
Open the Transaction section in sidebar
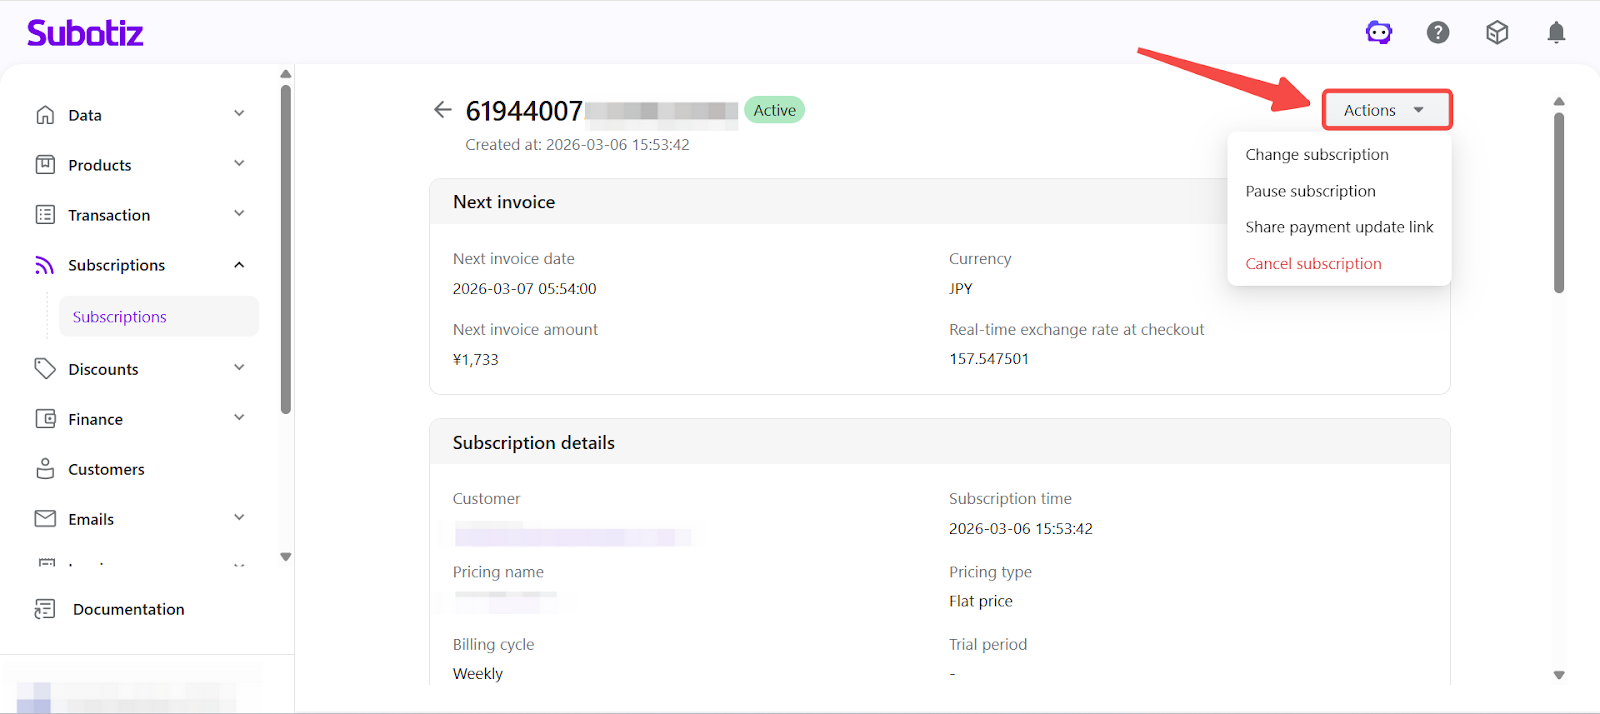pyautogui.click(x=109, y=215)
